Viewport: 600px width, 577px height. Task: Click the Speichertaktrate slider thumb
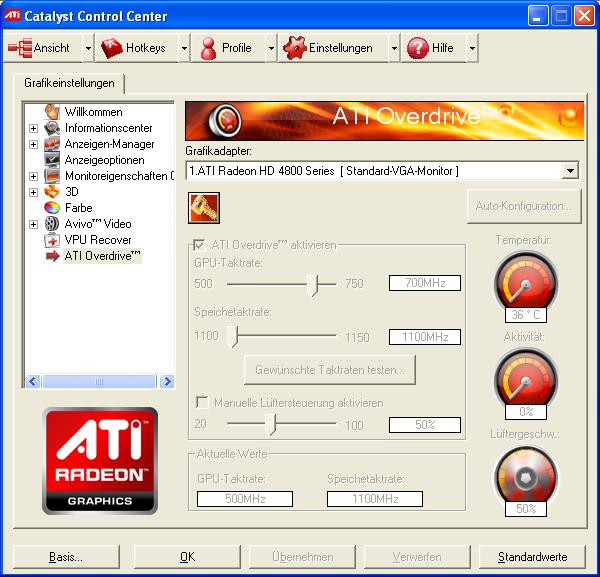232,337
